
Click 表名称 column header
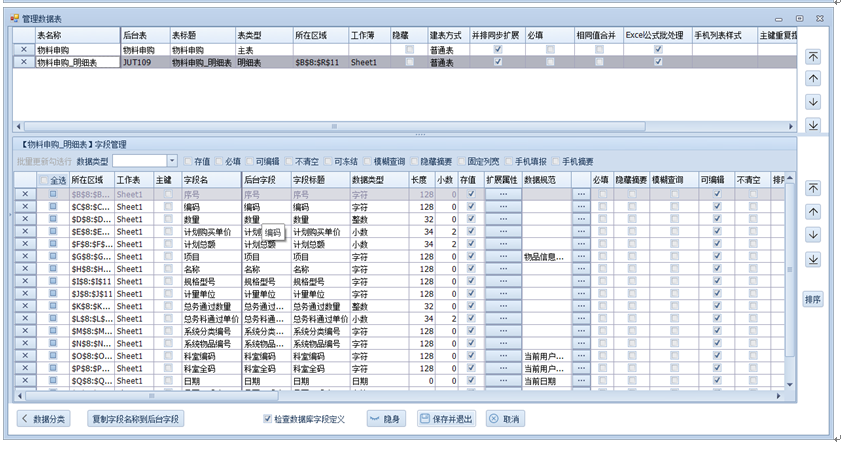tap(77, 35)
